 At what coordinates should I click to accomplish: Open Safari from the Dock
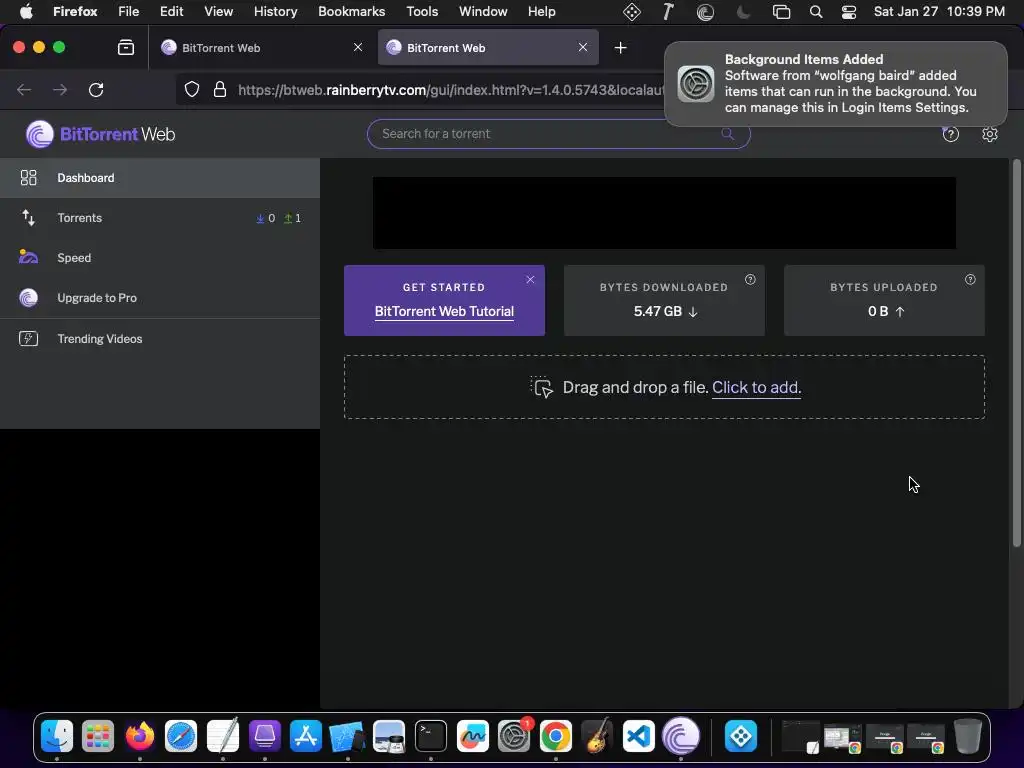click(181, 736)
